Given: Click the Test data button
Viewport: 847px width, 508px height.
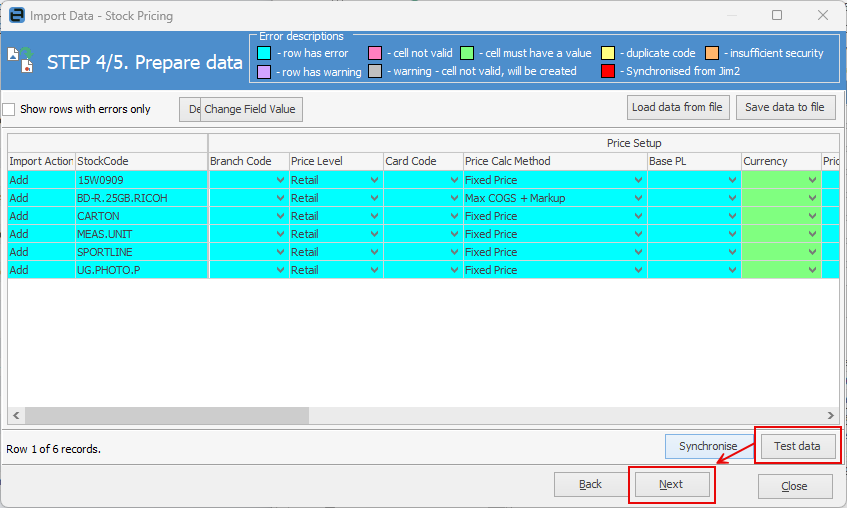Looking at the screenshot, I should (797, 446).
